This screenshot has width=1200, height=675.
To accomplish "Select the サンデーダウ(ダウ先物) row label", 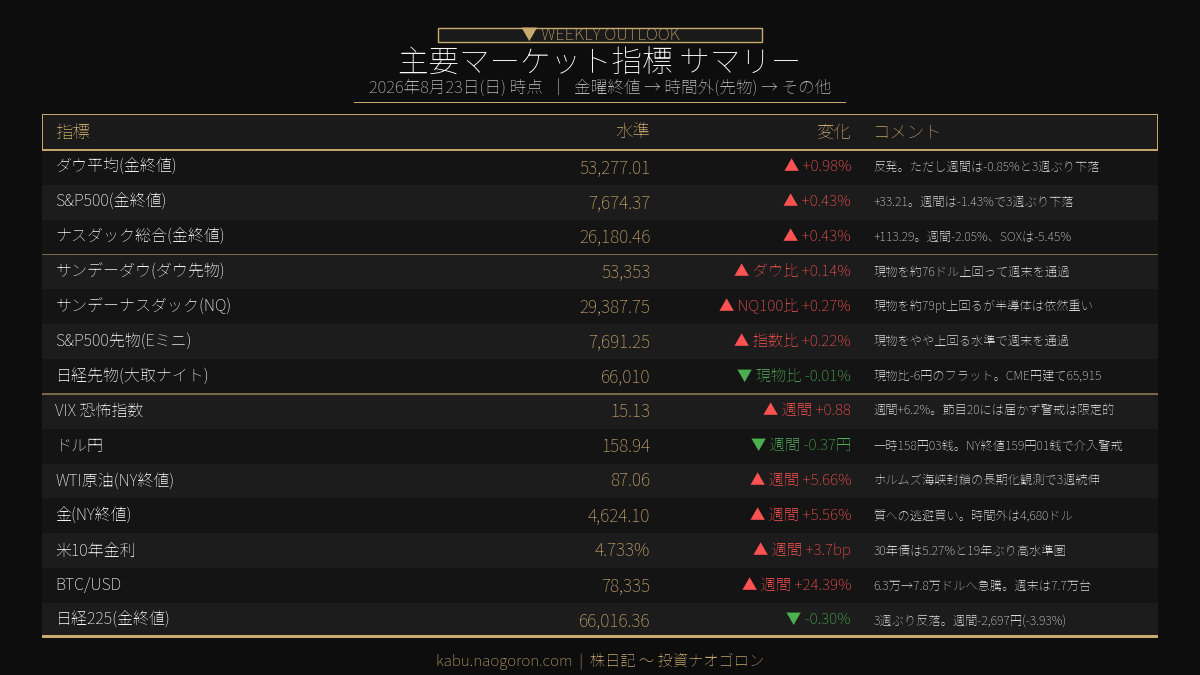I will coord(140,271).
